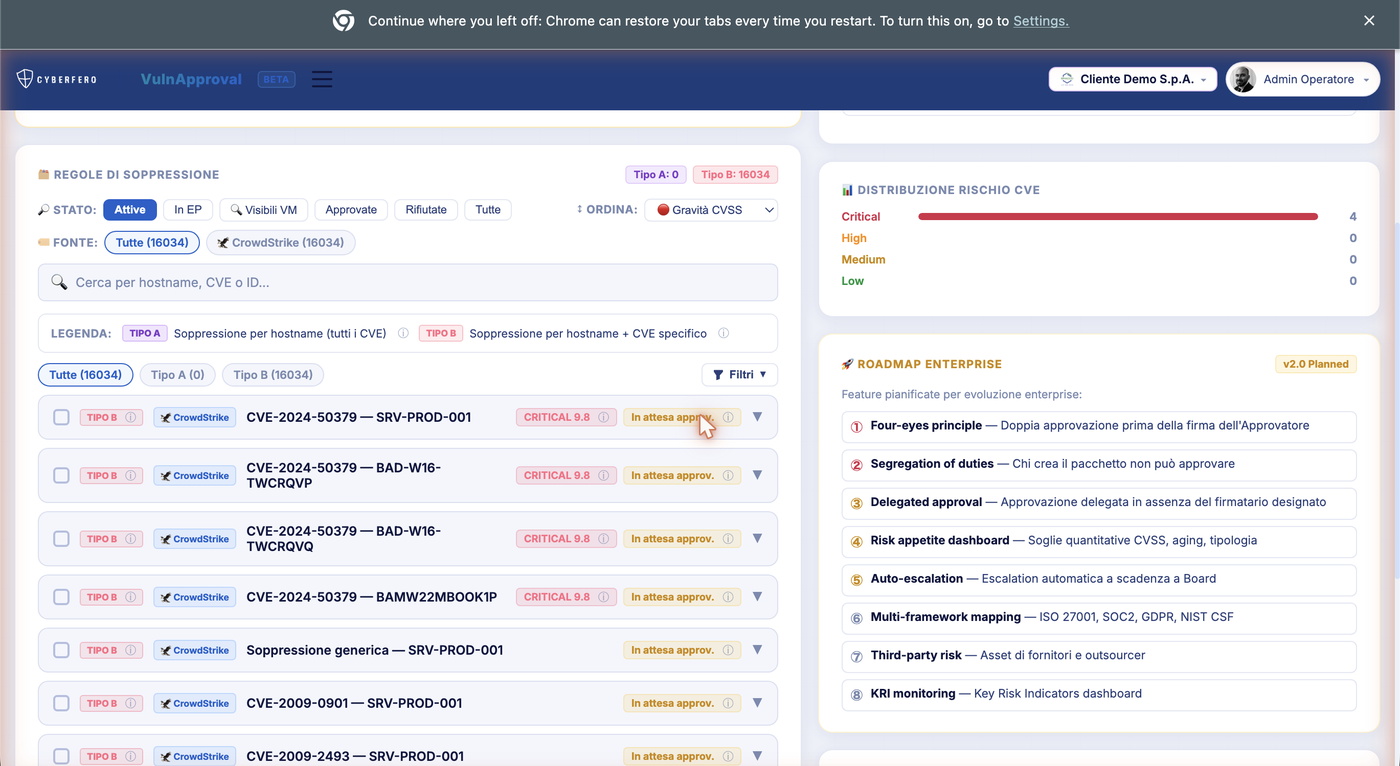The width and height of the screenshot is (1400, 766).
Task: Click info icon beside TIPO B on CVE-2009-0901 row
Action: 131,703
